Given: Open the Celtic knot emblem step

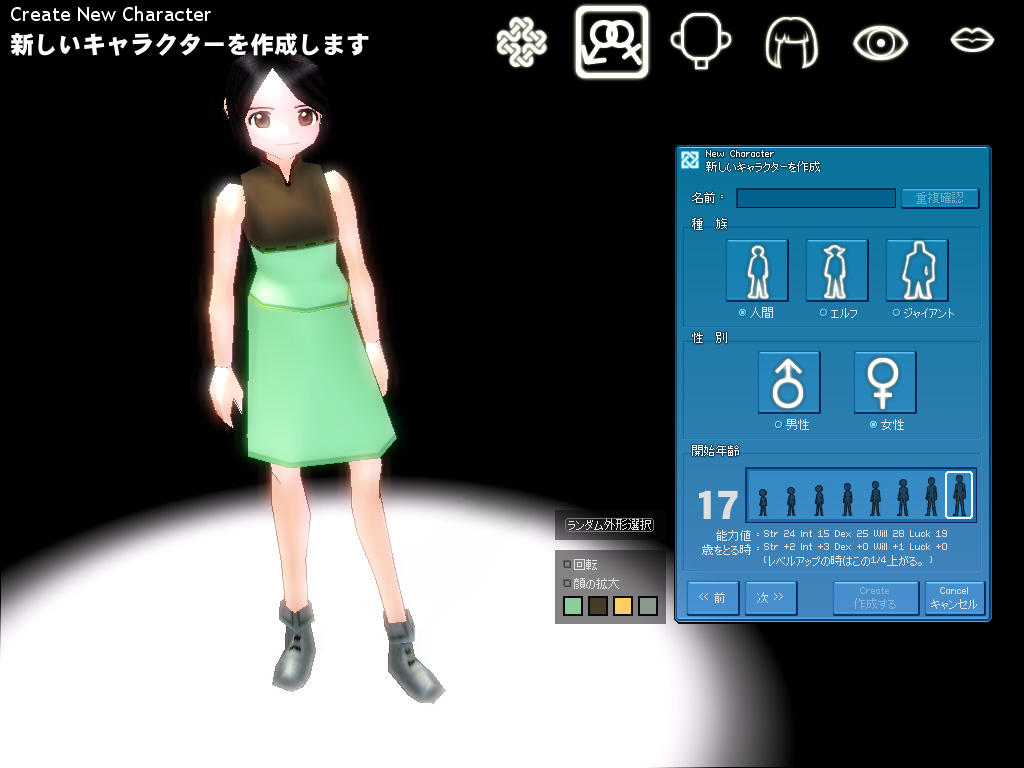Looking at the screenshot, I should 522,42.
